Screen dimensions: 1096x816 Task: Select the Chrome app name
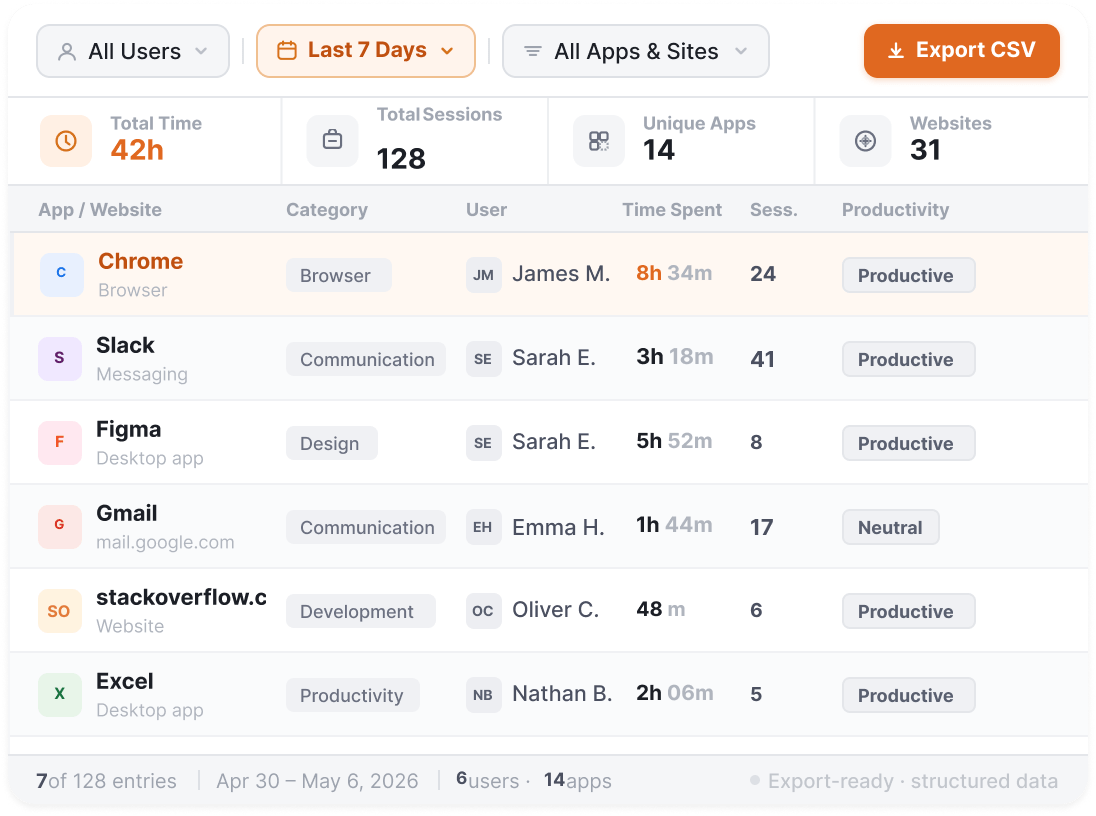140,261
